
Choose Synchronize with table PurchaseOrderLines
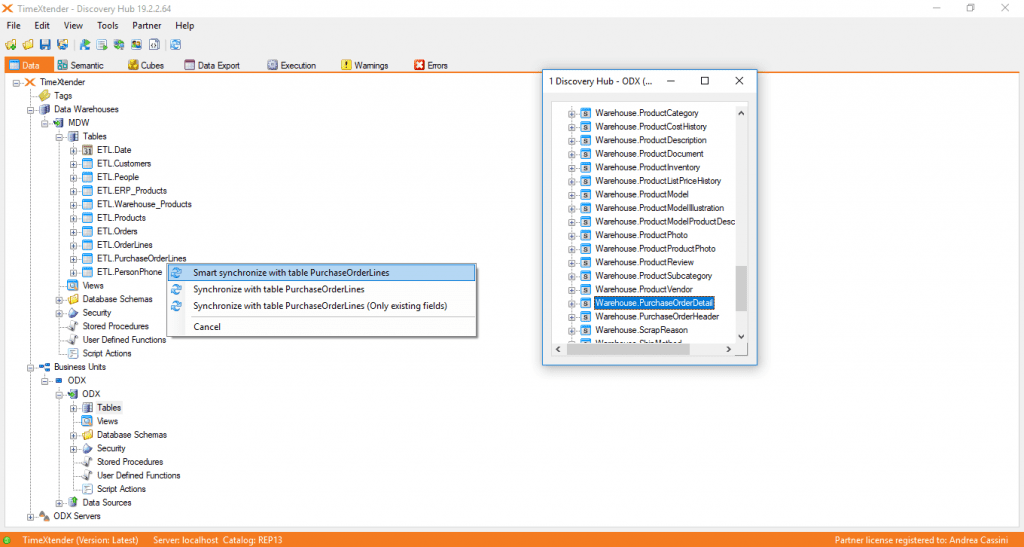[321, 289]
